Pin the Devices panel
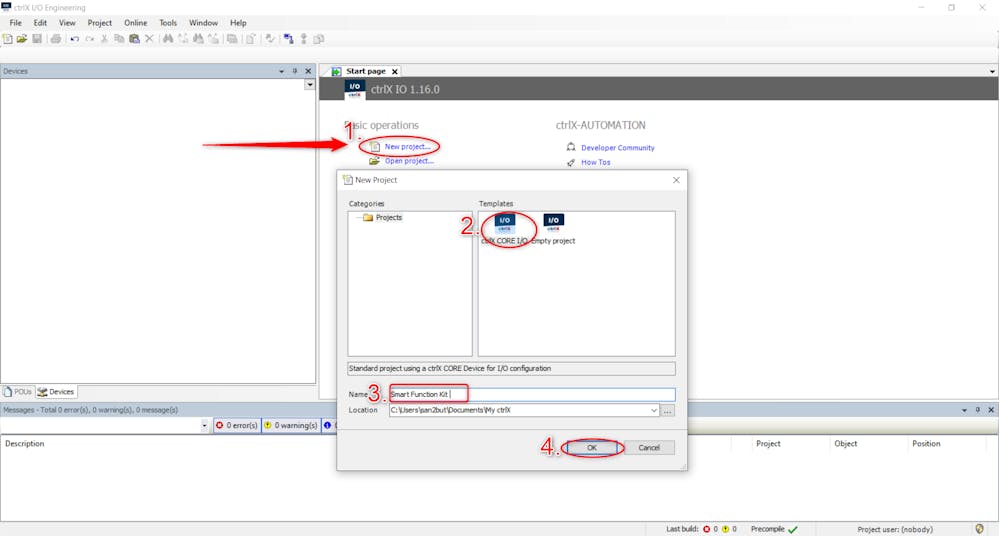999x536 pixels. 295,71
